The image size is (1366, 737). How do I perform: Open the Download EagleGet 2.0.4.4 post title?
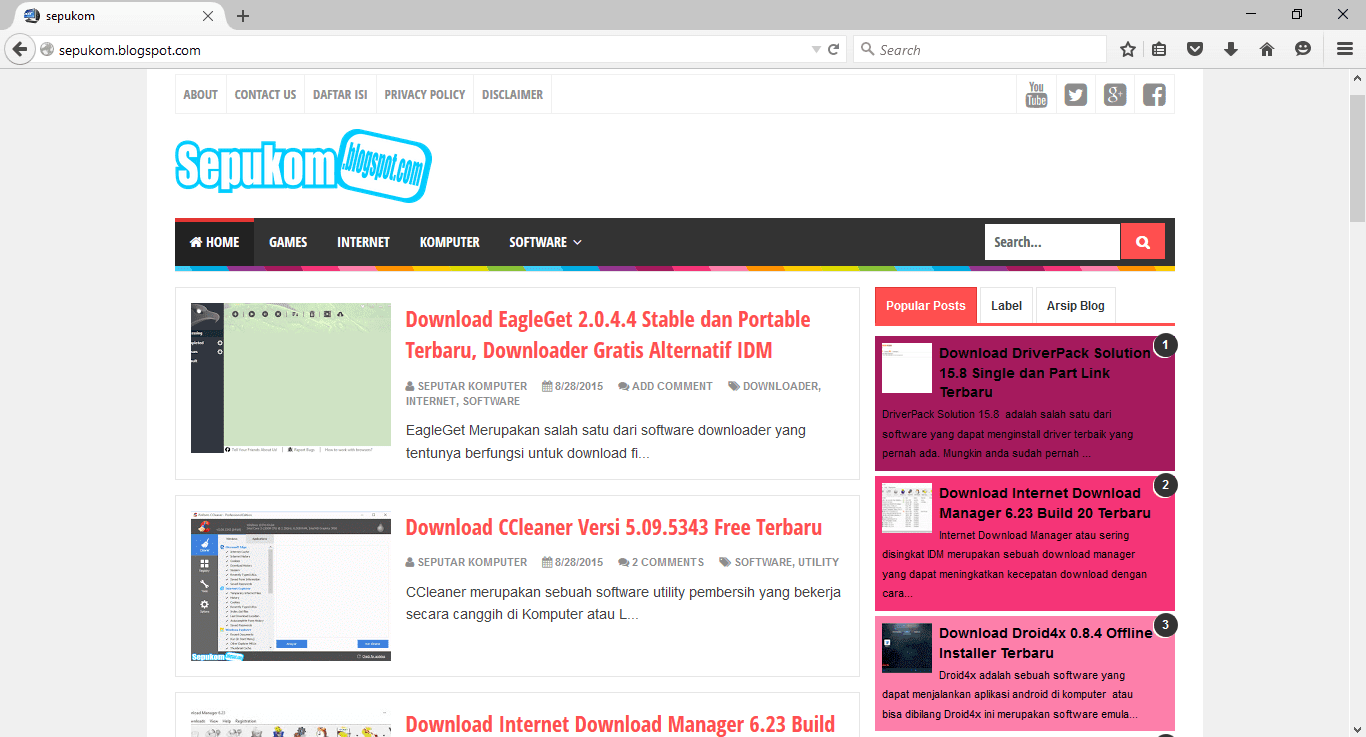point(608,335)
